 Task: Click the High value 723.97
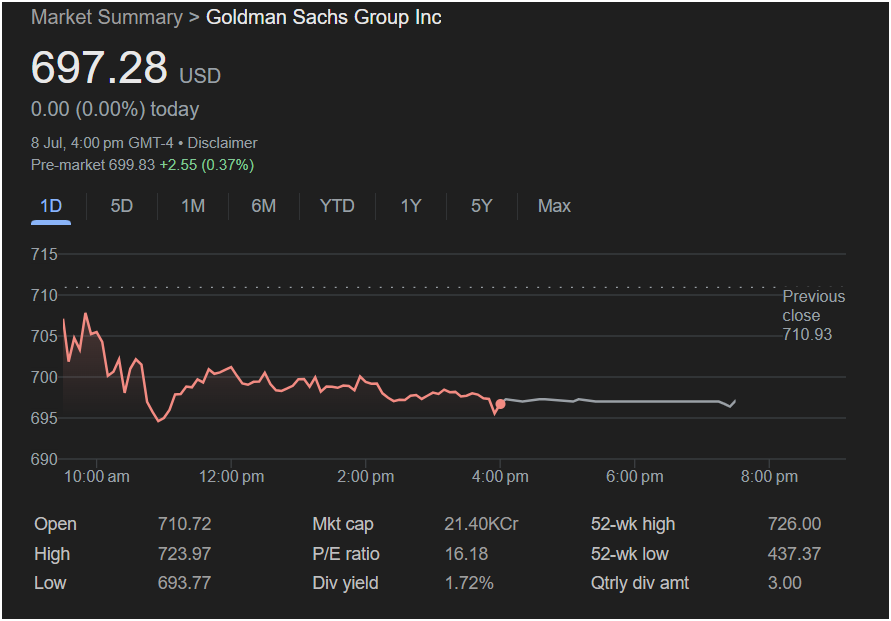(x=185, y=553)
